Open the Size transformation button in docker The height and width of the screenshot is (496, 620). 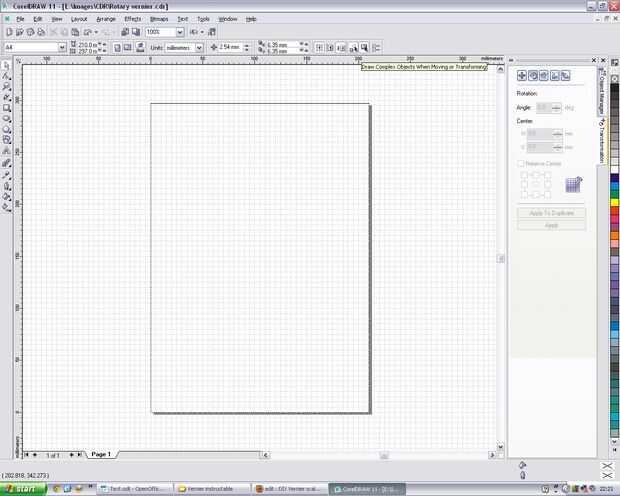click(554, 76)
